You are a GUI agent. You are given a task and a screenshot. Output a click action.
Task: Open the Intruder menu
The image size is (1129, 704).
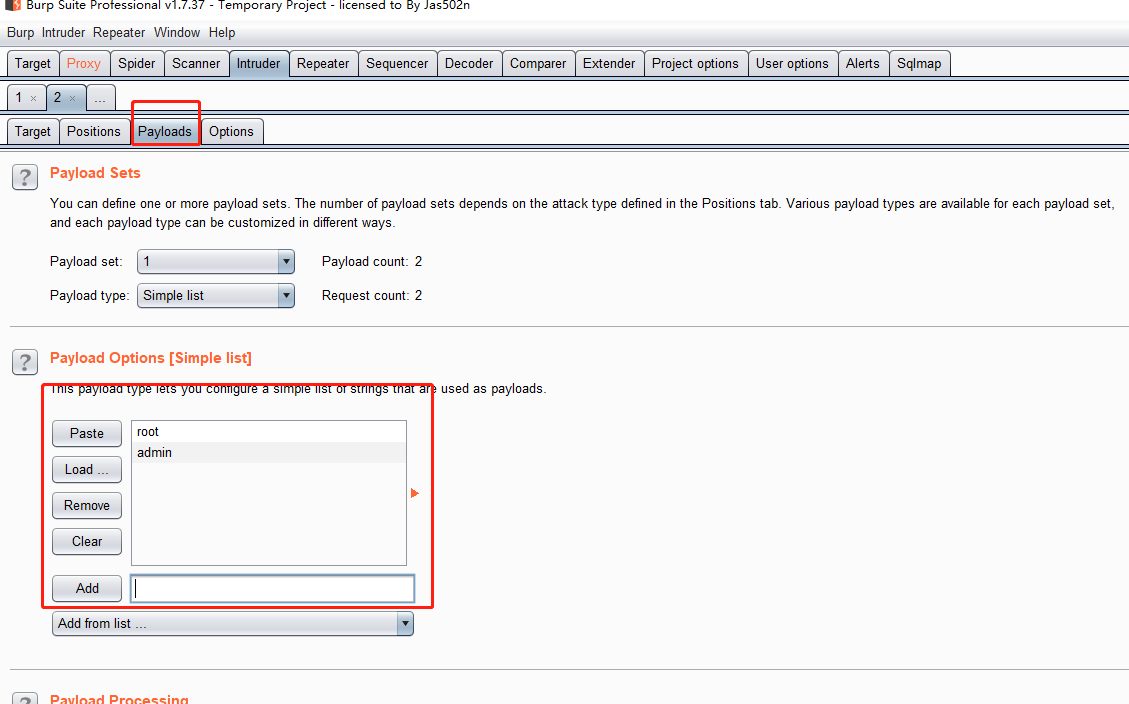click(63, 32)
